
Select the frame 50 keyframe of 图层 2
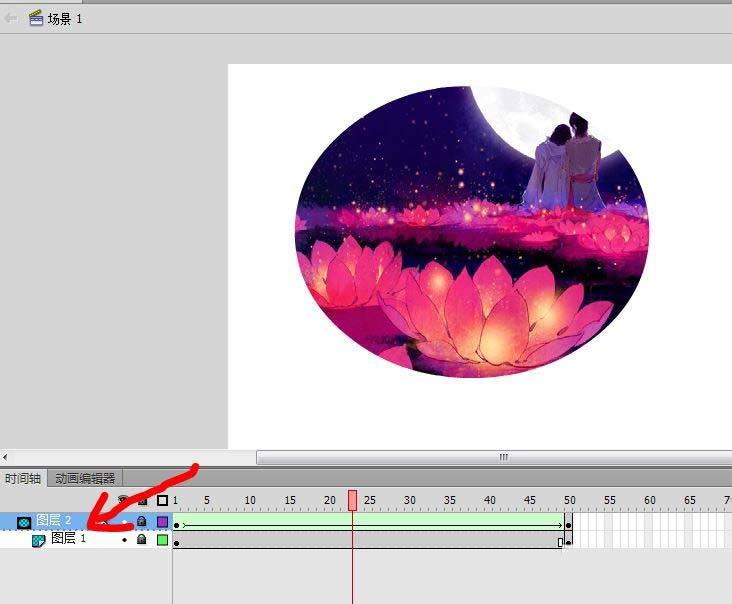(568, 526)
